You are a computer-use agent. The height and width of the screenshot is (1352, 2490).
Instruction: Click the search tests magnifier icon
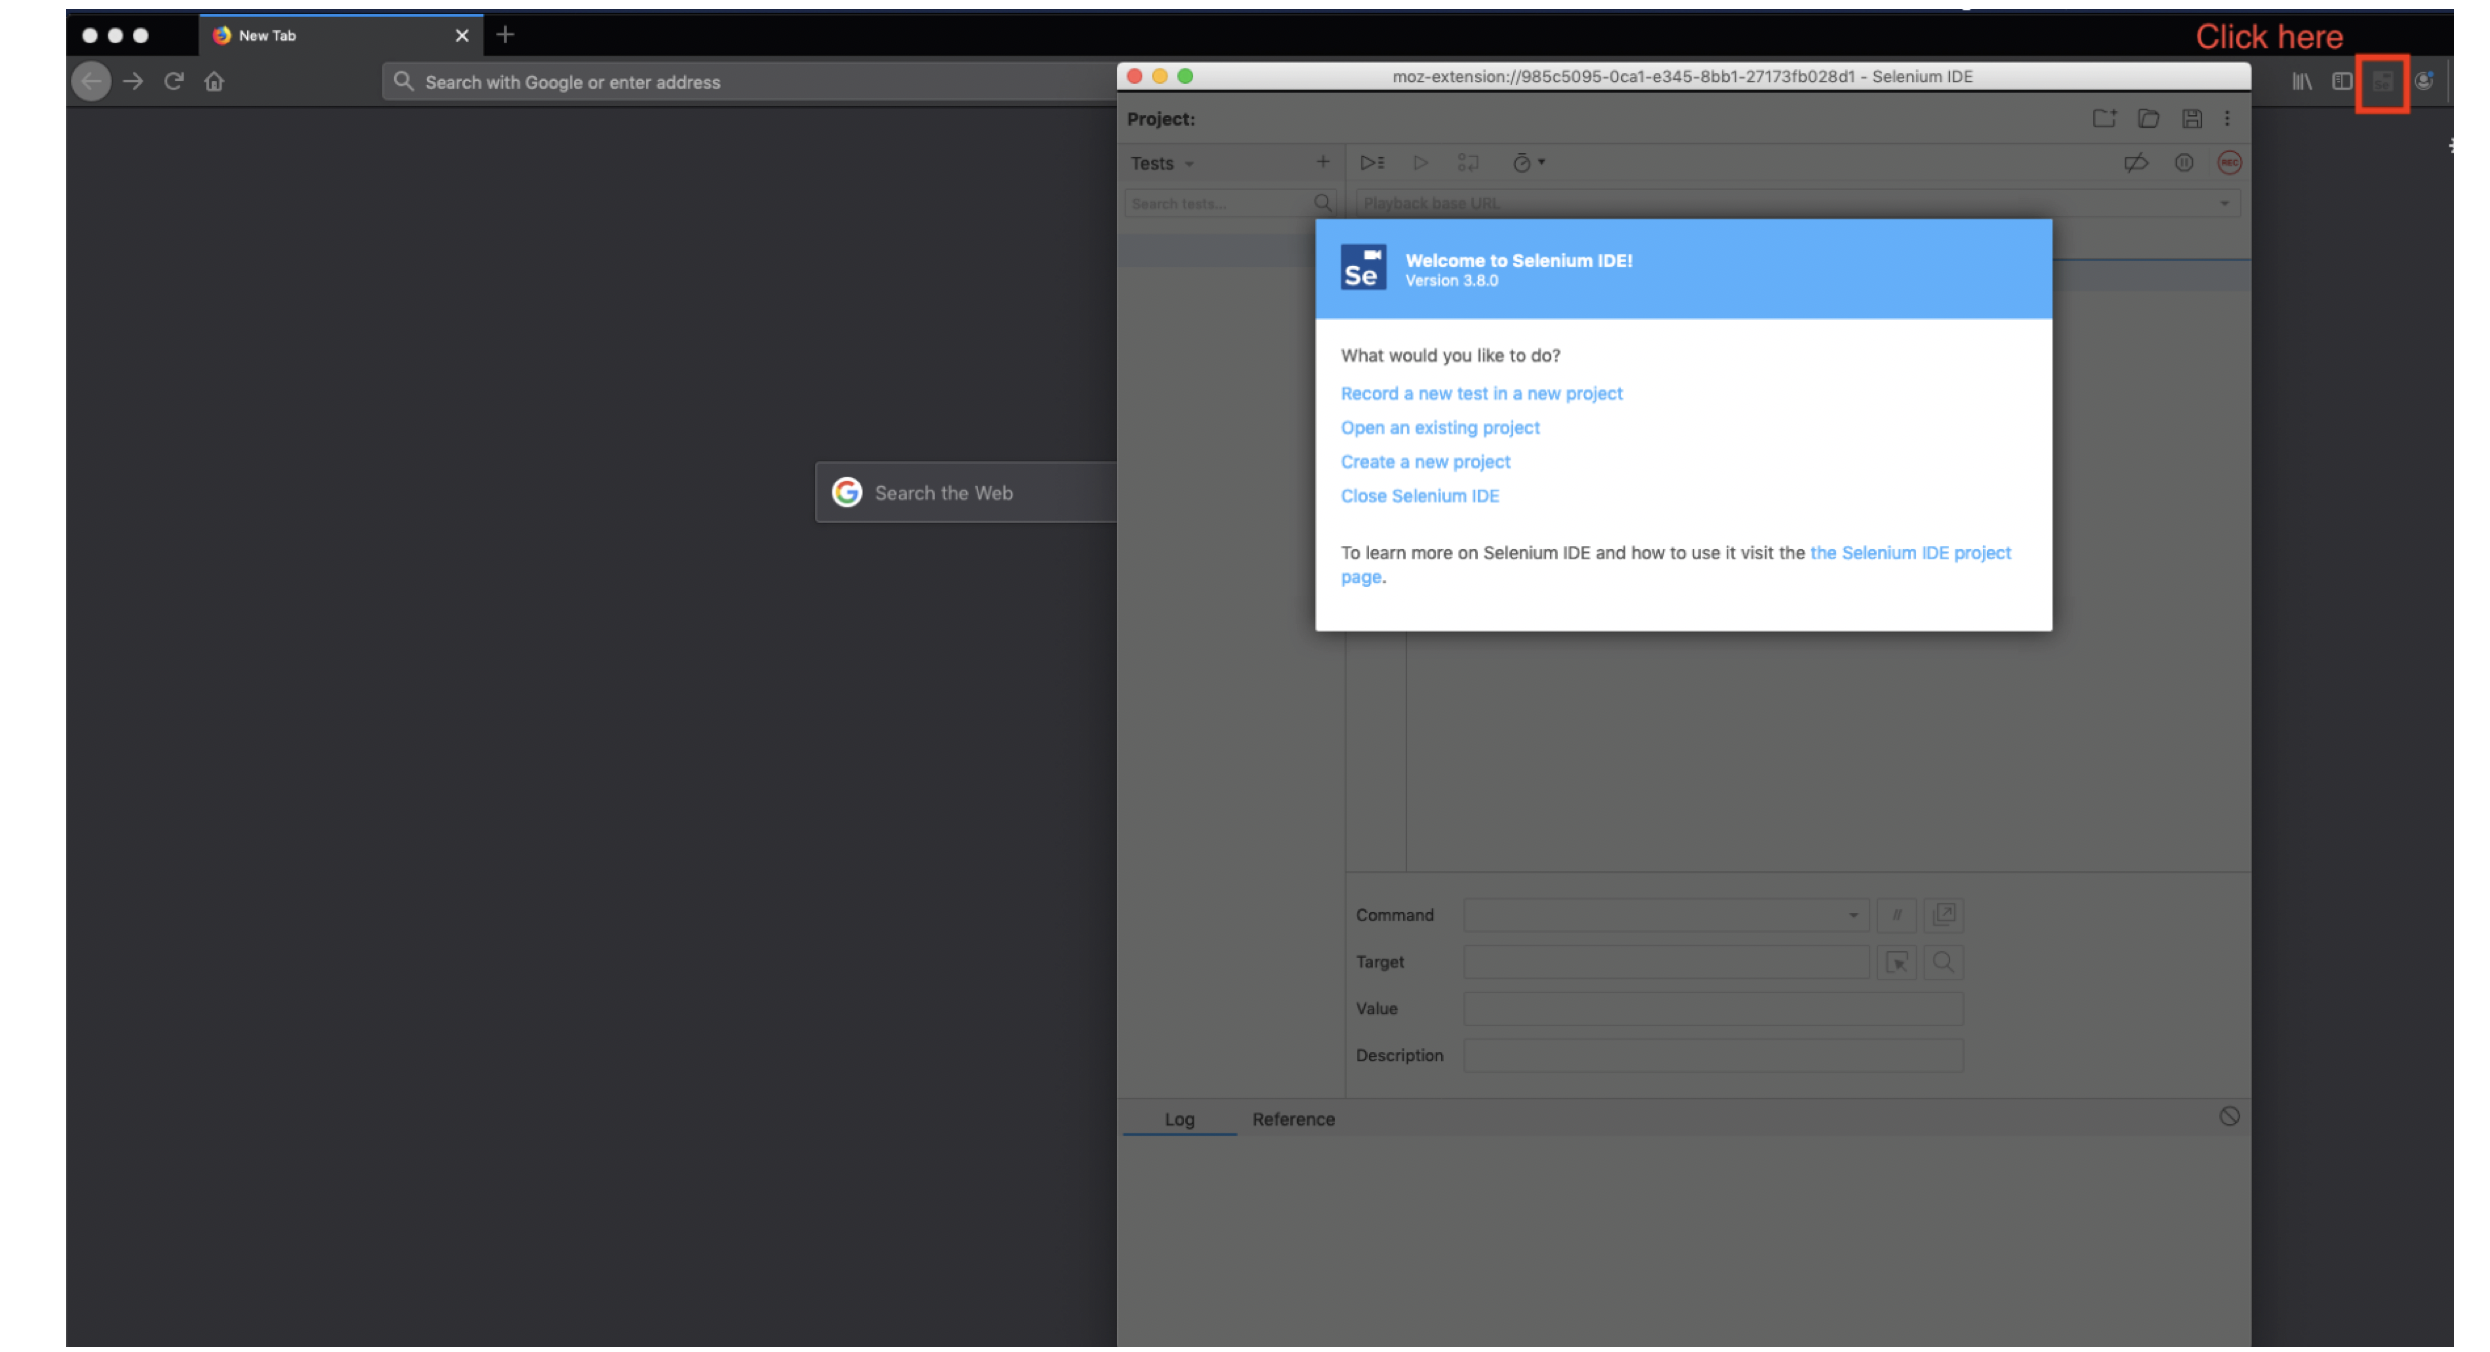point(1323,203)
